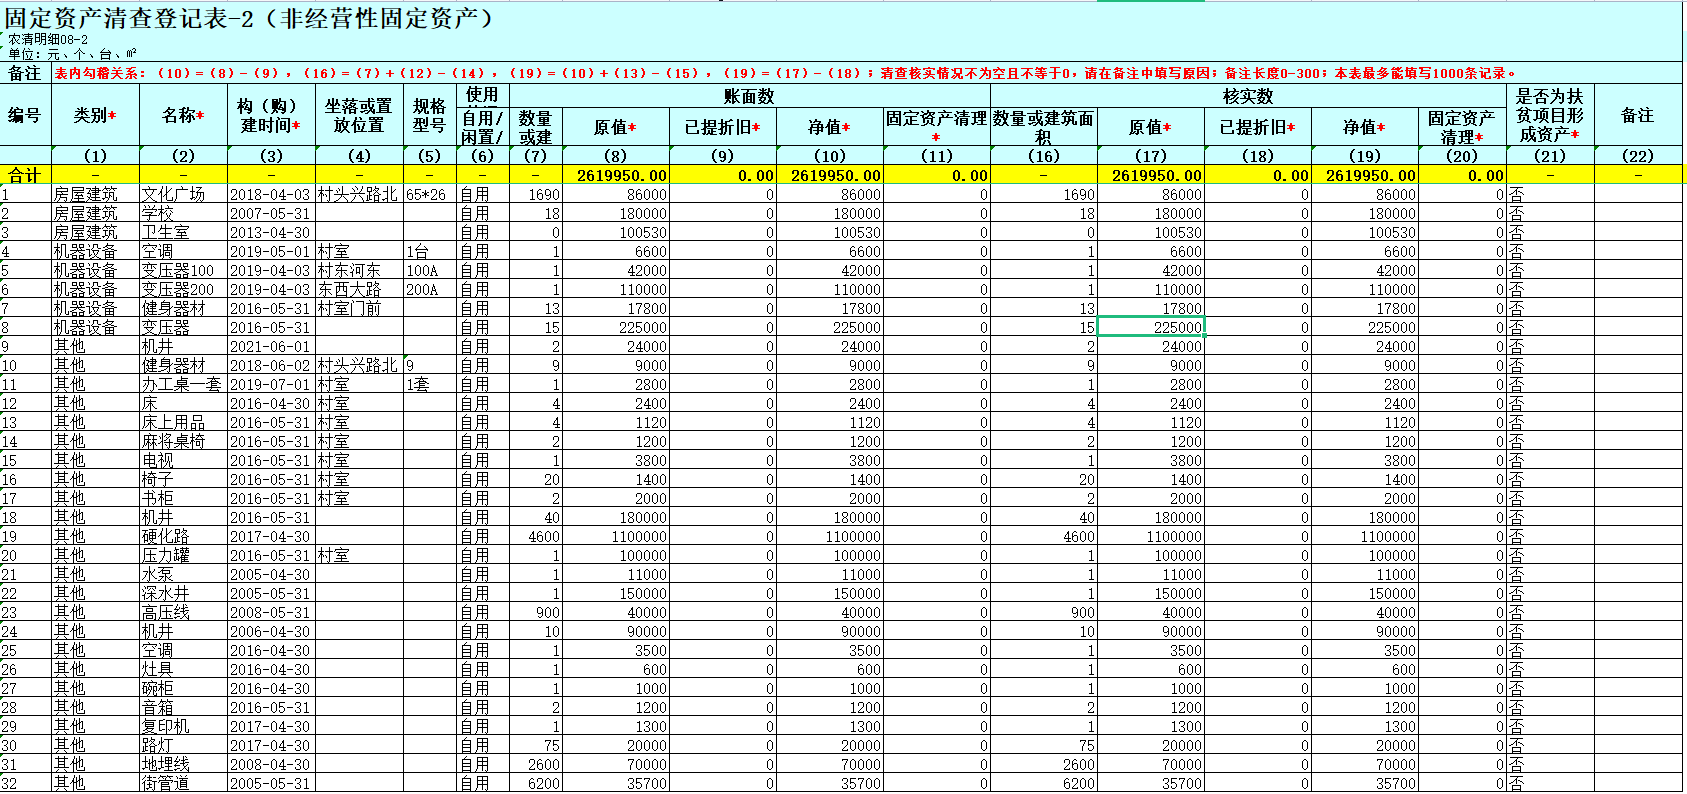The height and width of the screenshot is (794, 1687).
Task: Click the 东西大路 location cell
Action: point(359,289)
